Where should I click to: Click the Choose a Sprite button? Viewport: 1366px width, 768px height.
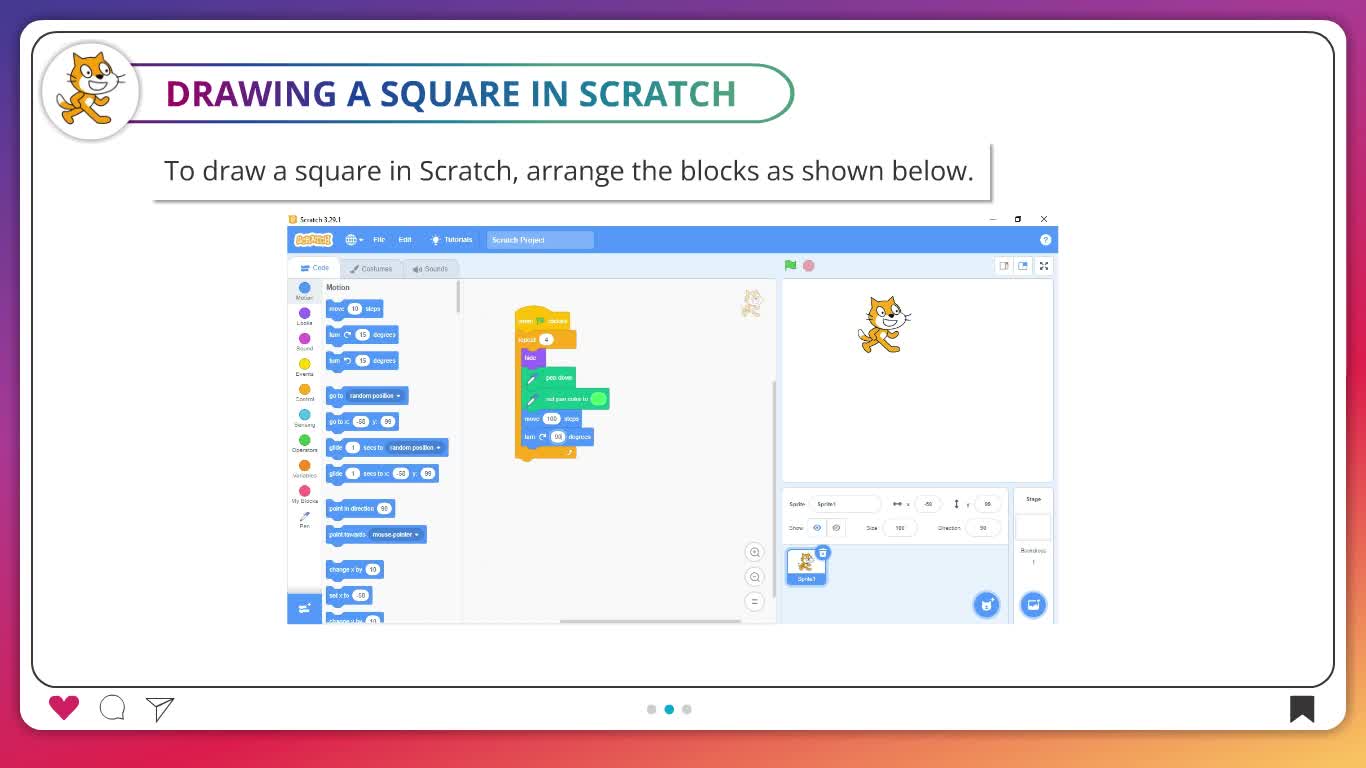[x=986, y=604]
